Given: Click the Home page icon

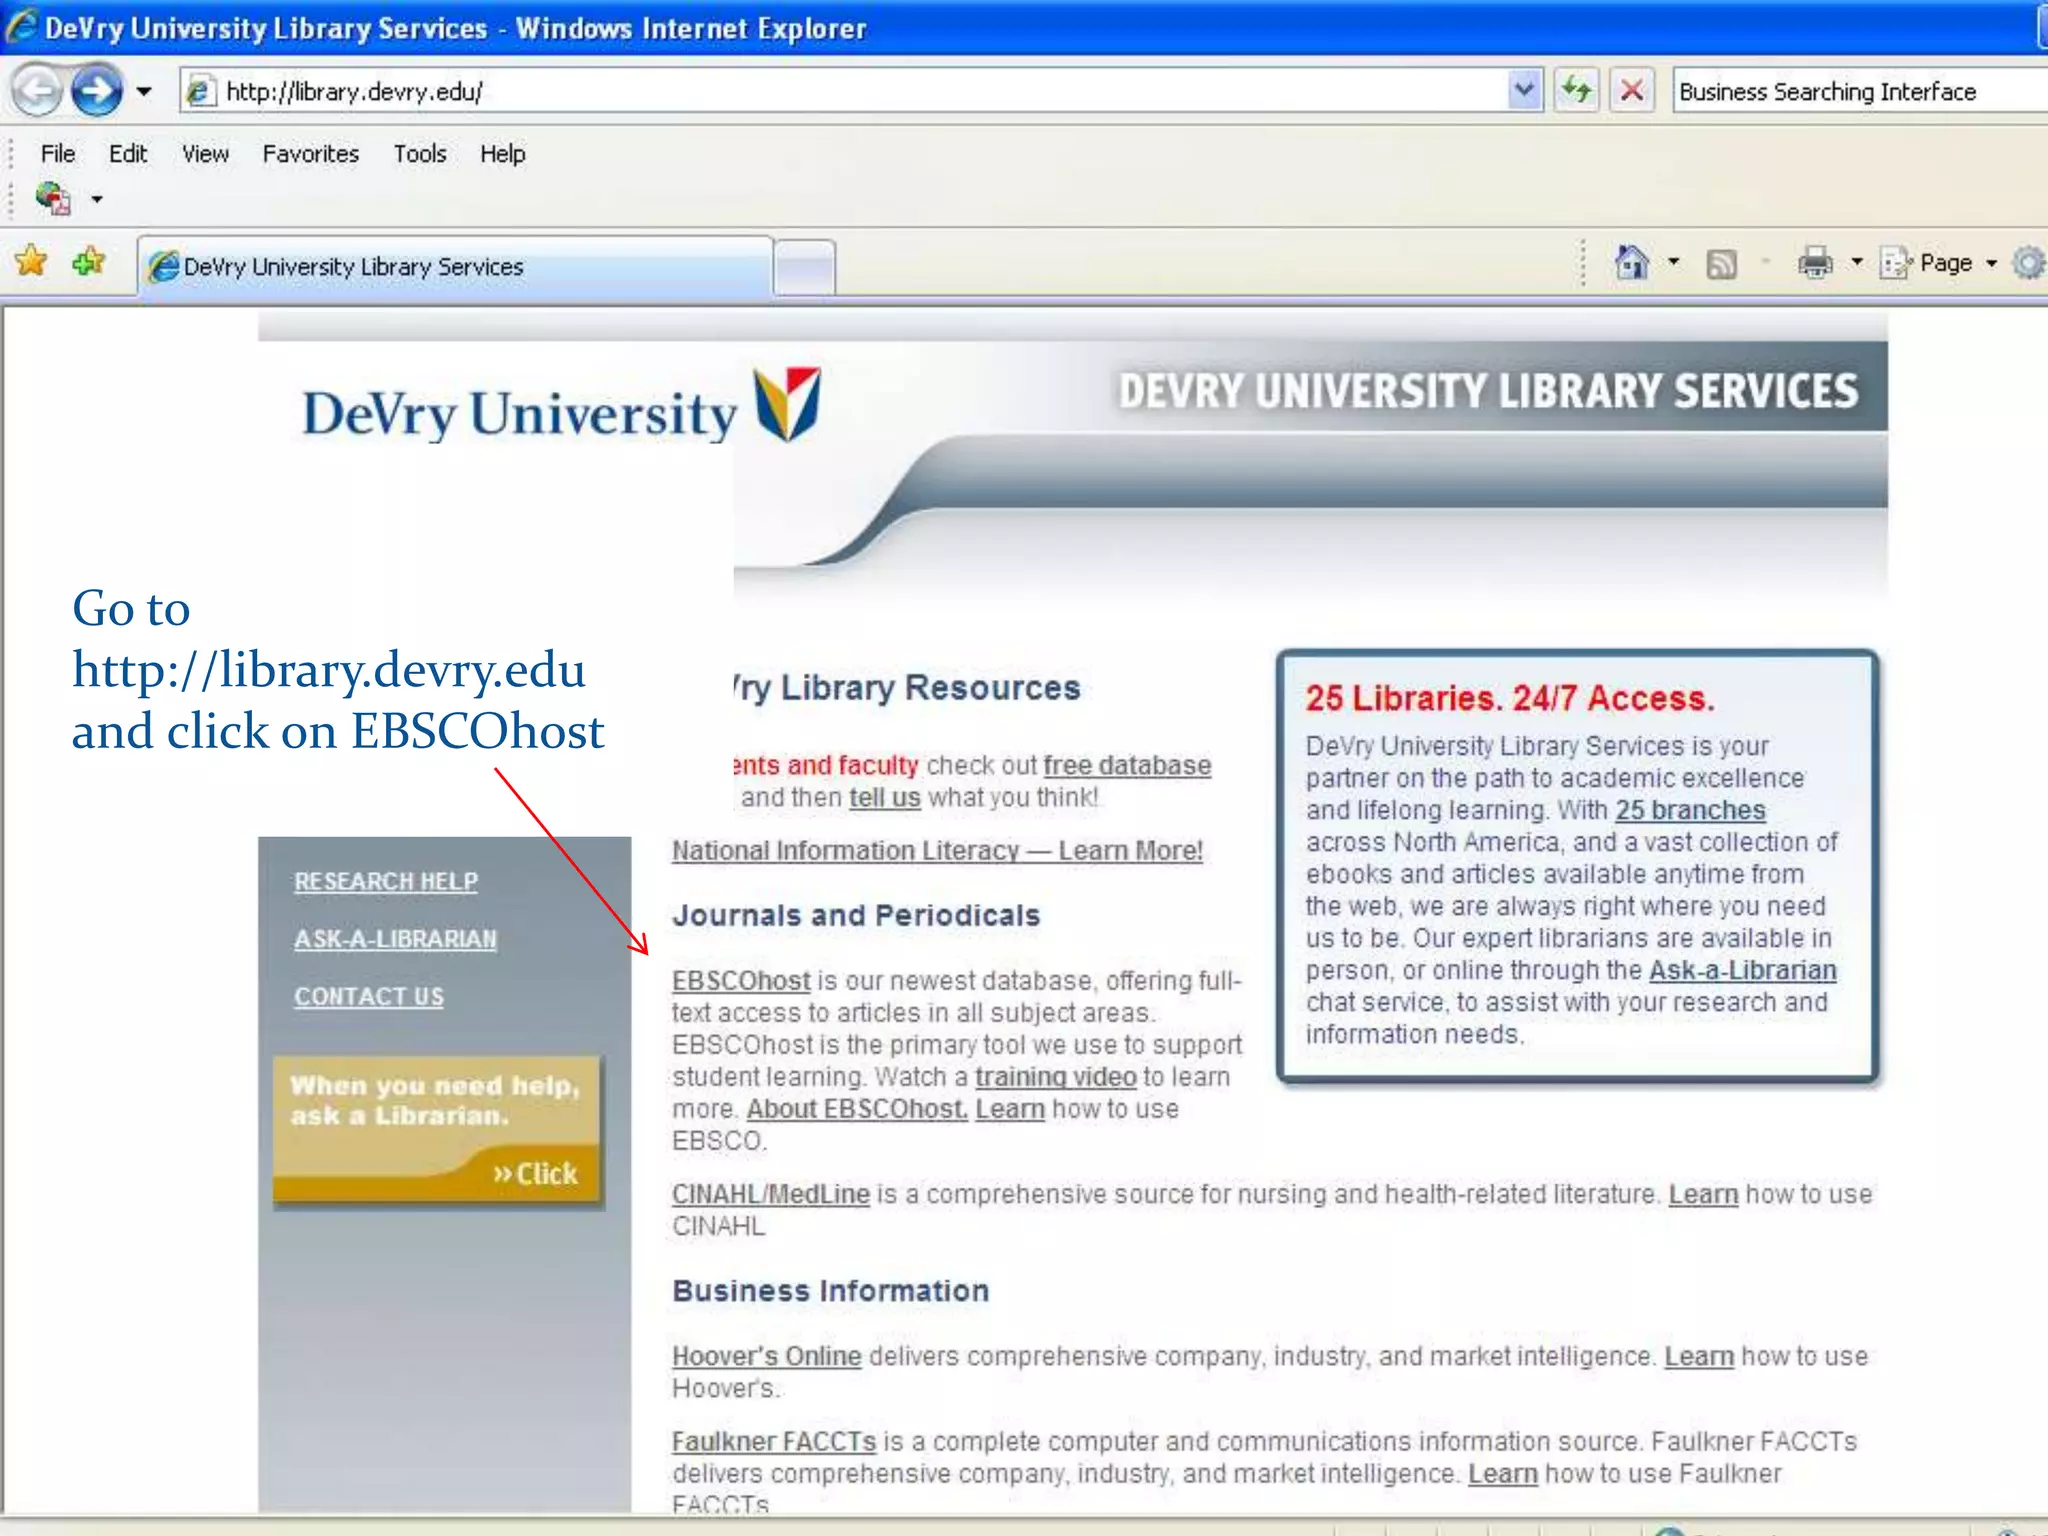Looking at the screenshot, I should click(x=1632, y=263).
